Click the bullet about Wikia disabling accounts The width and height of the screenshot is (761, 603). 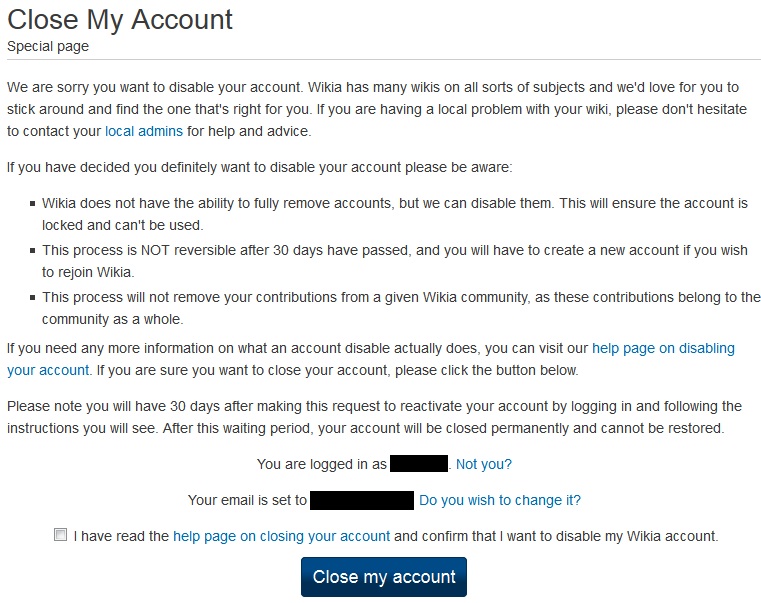pos(394,214)
